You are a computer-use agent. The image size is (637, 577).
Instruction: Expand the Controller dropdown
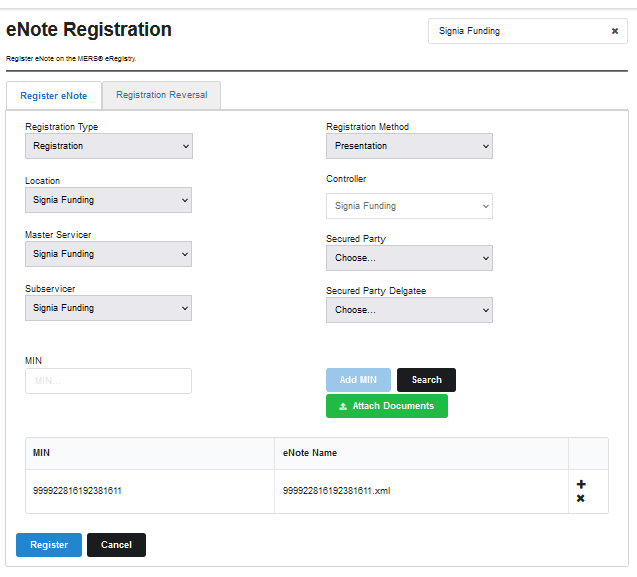pyautogui.click(x=409, y=206)
